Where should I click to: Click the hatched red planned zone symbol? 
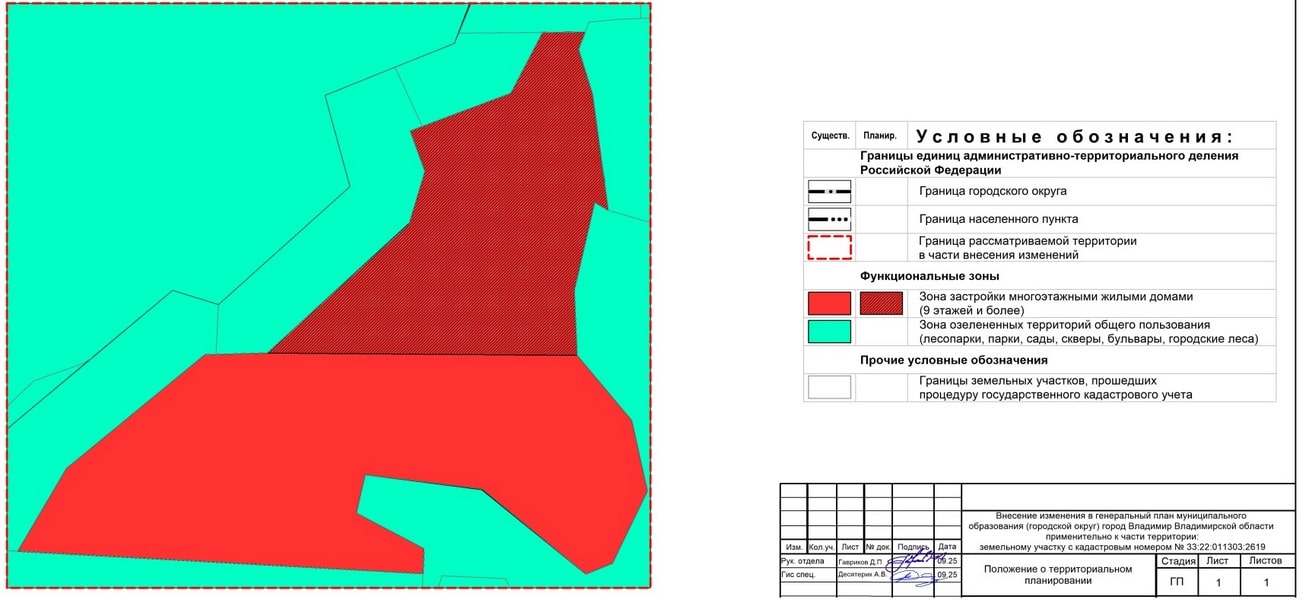tap(880, 303)
